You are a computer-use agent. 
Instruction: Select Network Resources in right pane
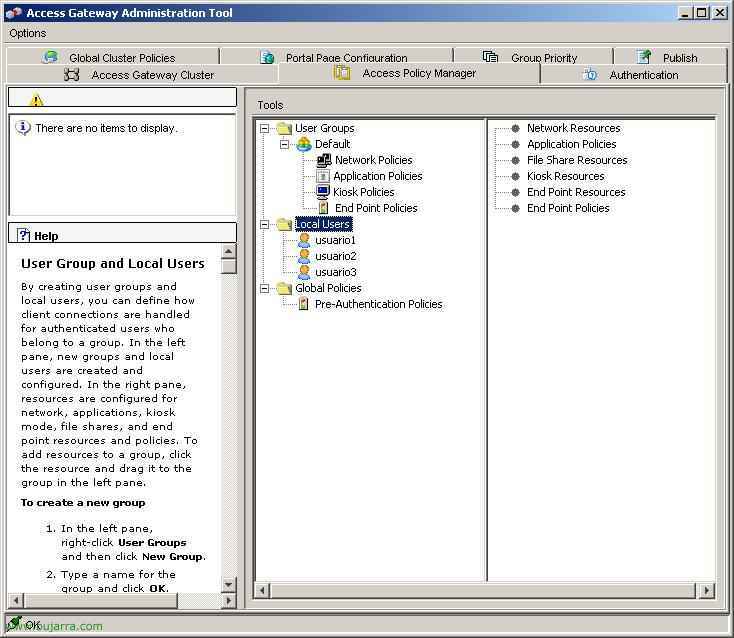(573, 128)
